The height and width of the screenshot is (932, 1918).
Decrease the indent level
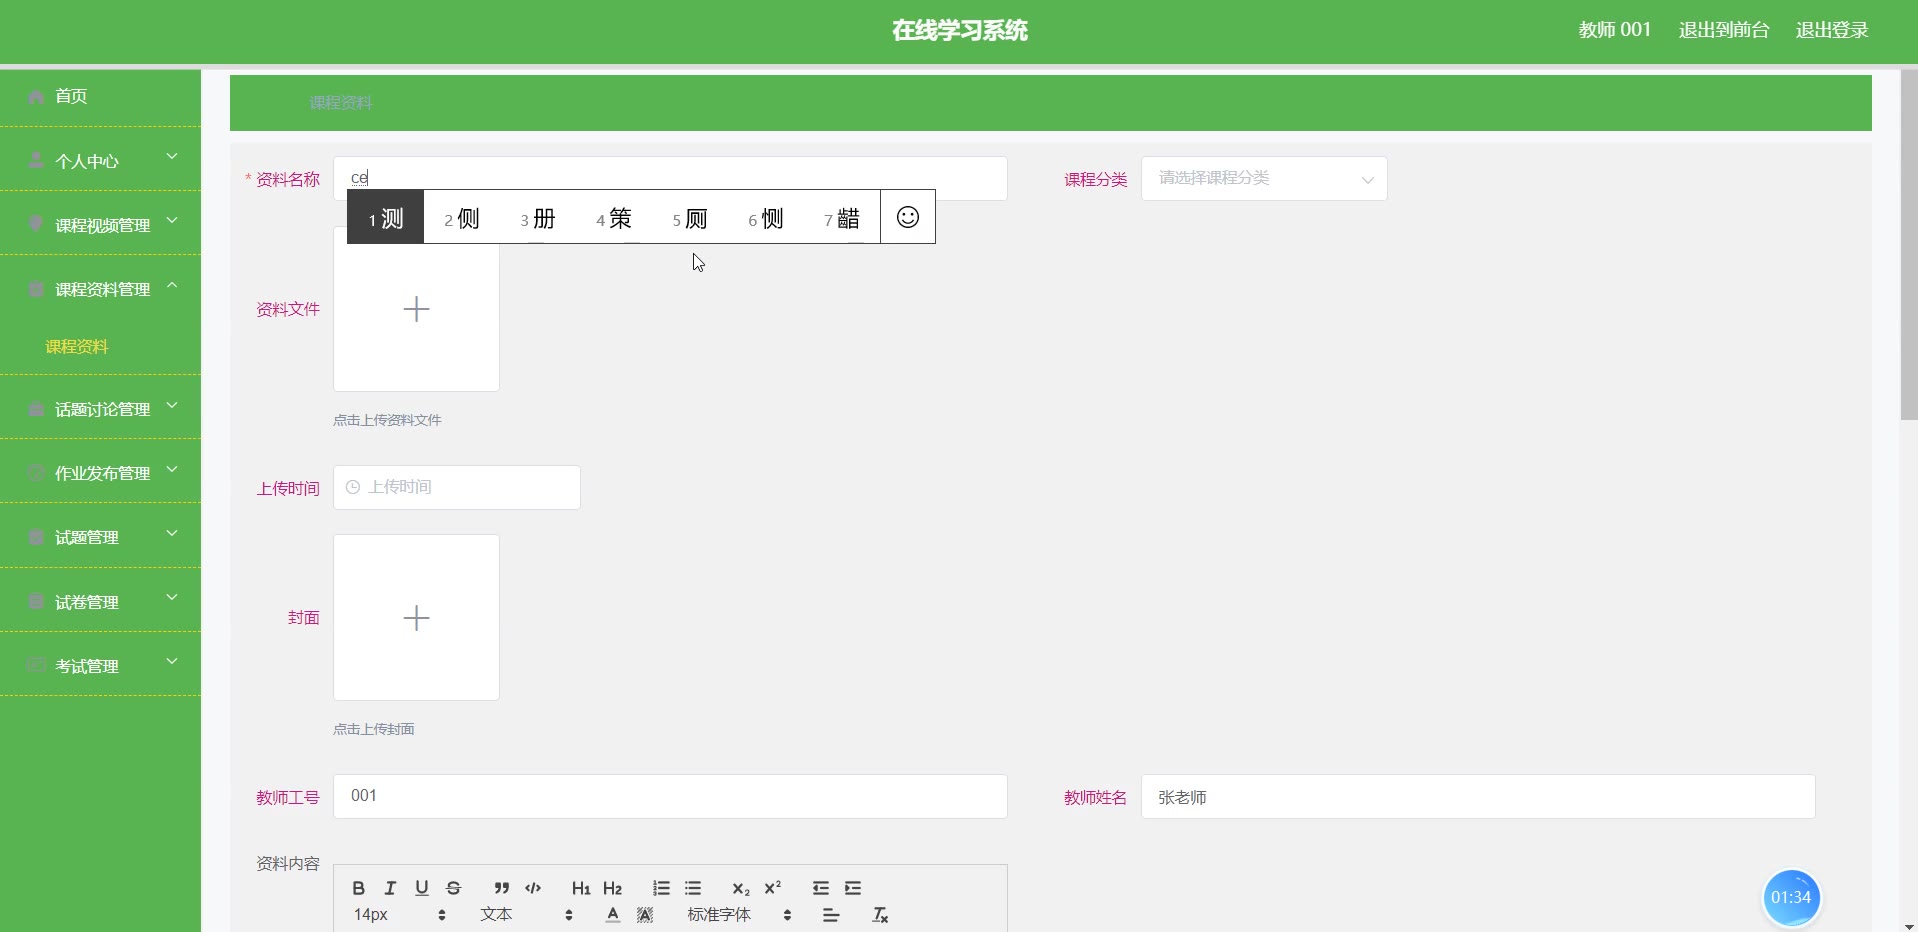[x=821, y=888]
